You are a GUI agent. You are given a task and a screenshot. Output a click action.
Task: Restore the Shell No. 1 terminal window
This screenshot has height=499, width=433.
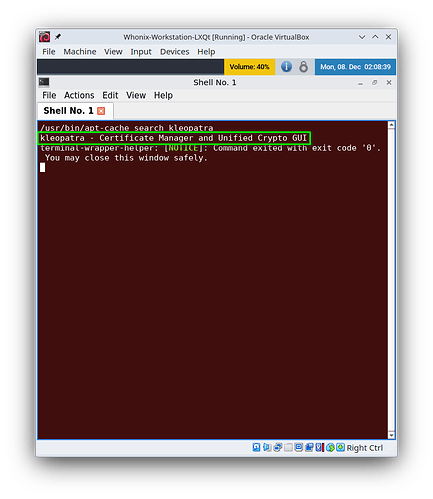click(375, 82)
